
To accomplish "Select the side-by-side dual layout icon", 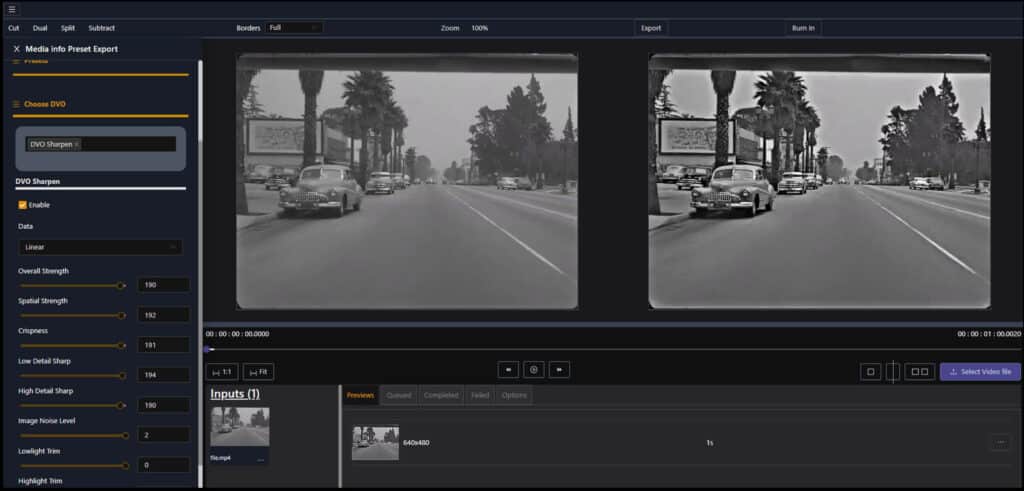I will [920, 372].
